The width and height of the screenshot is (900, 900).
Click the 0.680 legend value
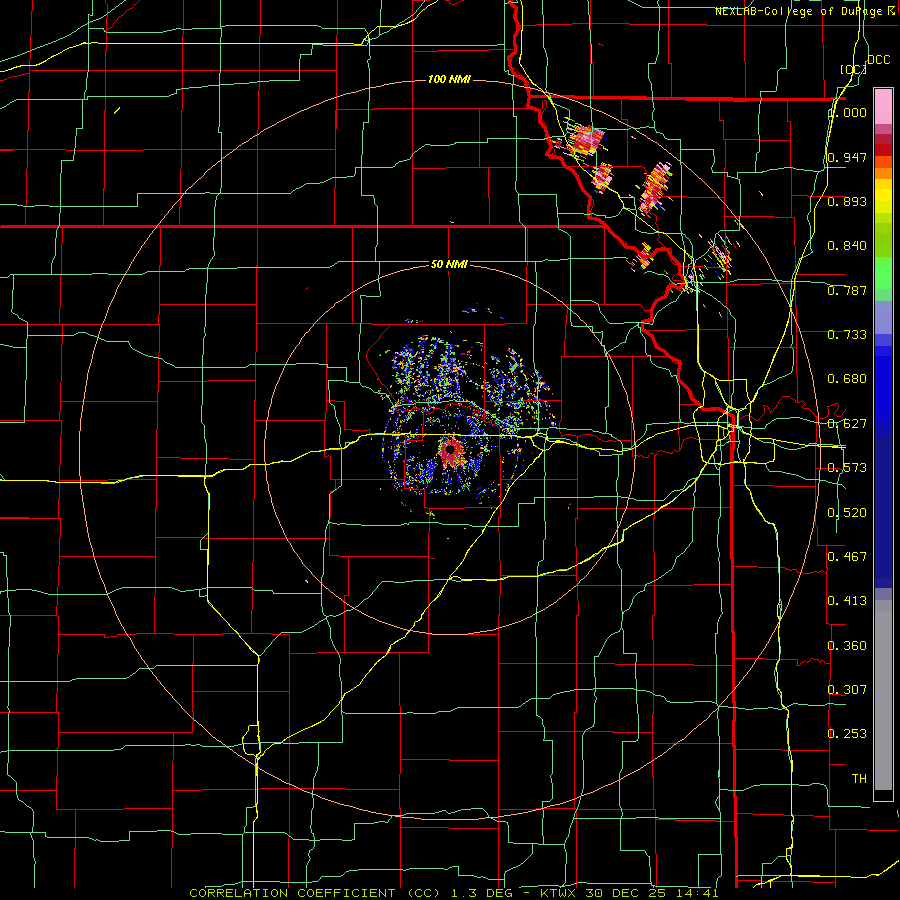(847, 379)
